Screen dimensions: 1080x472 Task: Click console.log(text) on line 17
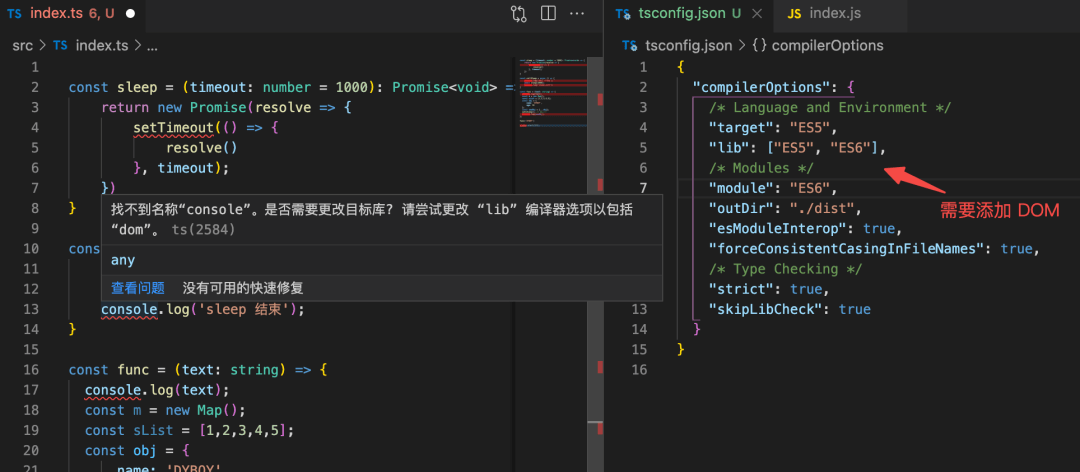(157, 391)
